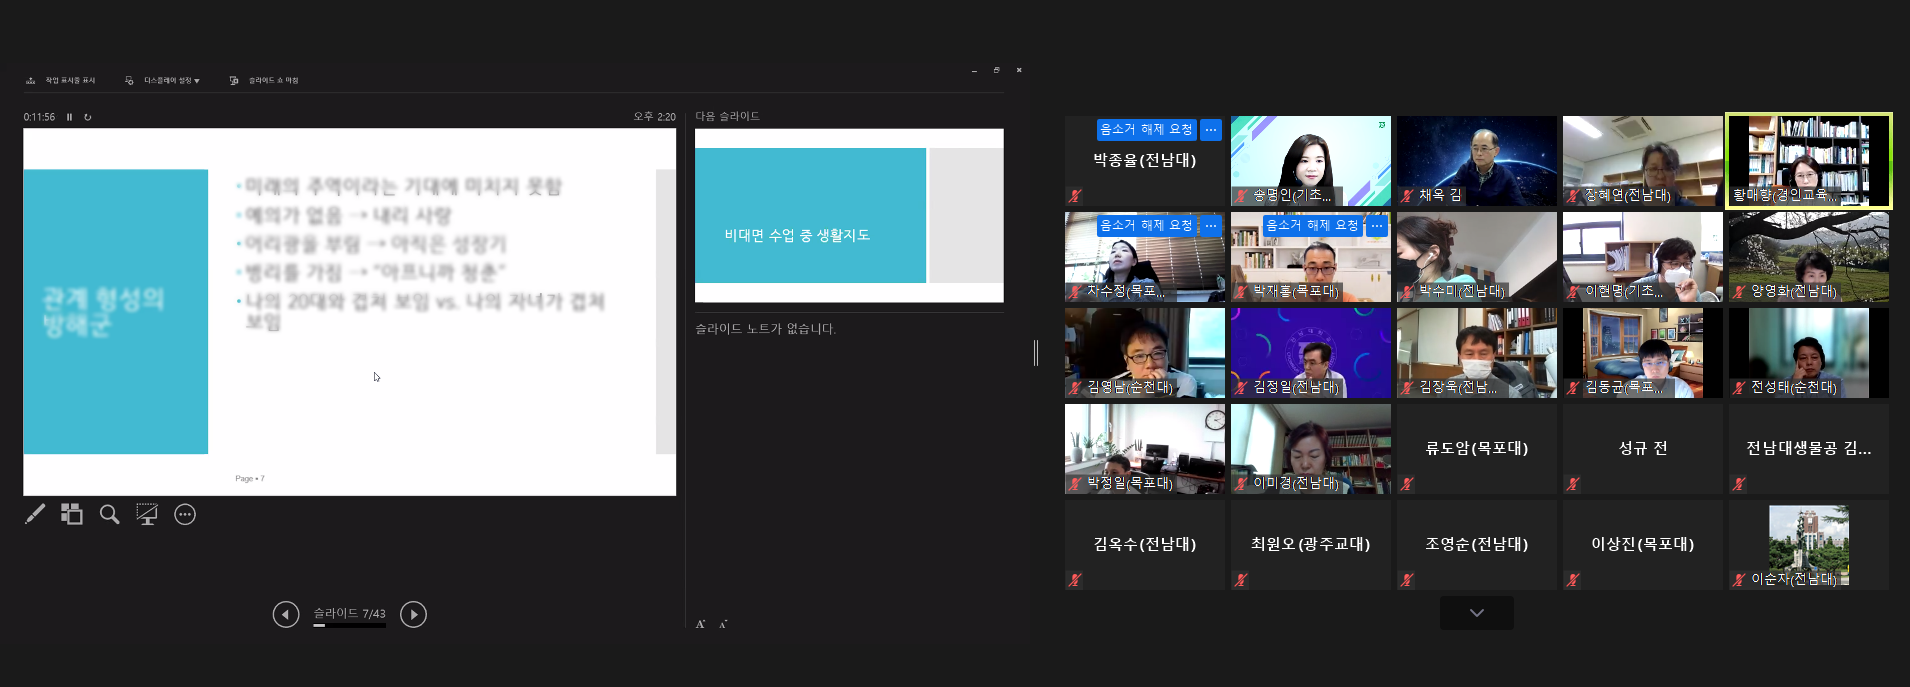Request unmute for 박재홍(목포대)
Image resolution: width=1910 pixels, height=687 pixels.
pyautogui.click(x=1312, y=226)
